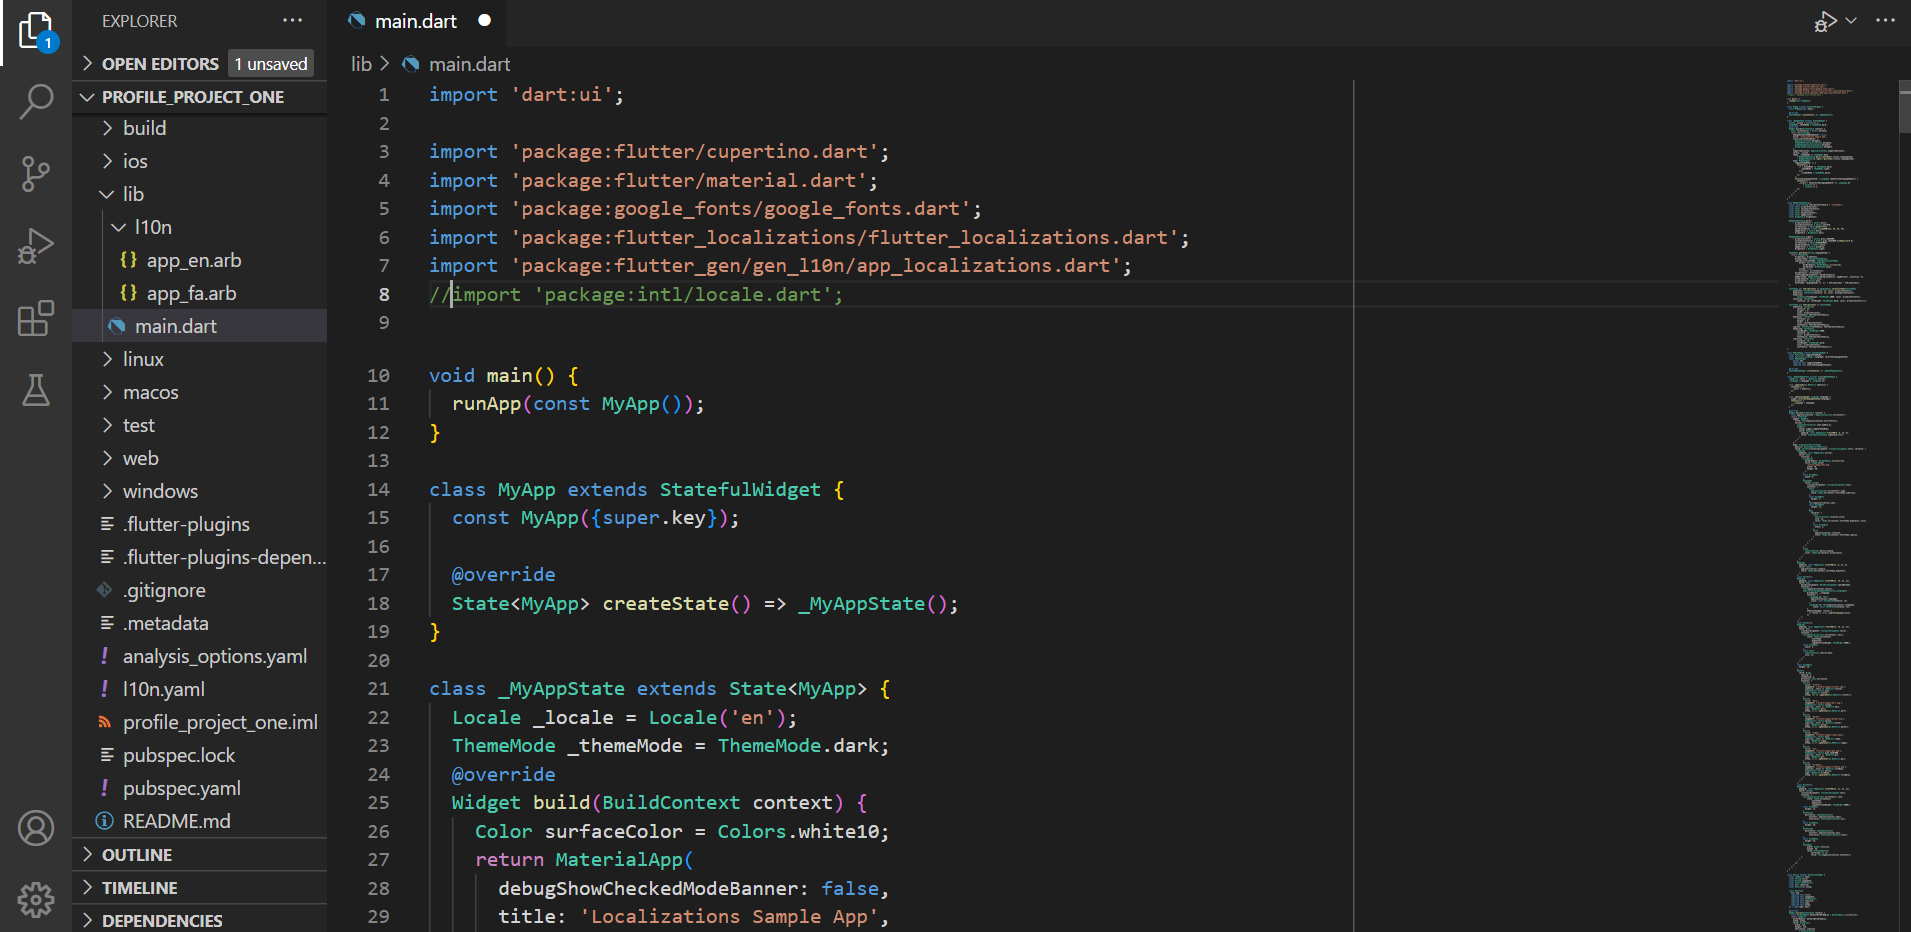Open the Run and Debug view icon
The height and width of the screenshot is (932, 1911).
coord(36,245)
